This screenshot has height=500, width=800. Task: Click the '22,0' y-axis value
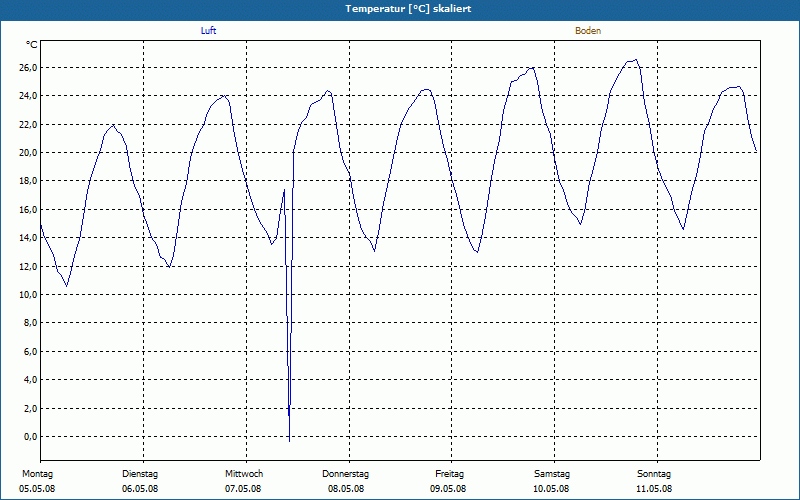[28, 124]
